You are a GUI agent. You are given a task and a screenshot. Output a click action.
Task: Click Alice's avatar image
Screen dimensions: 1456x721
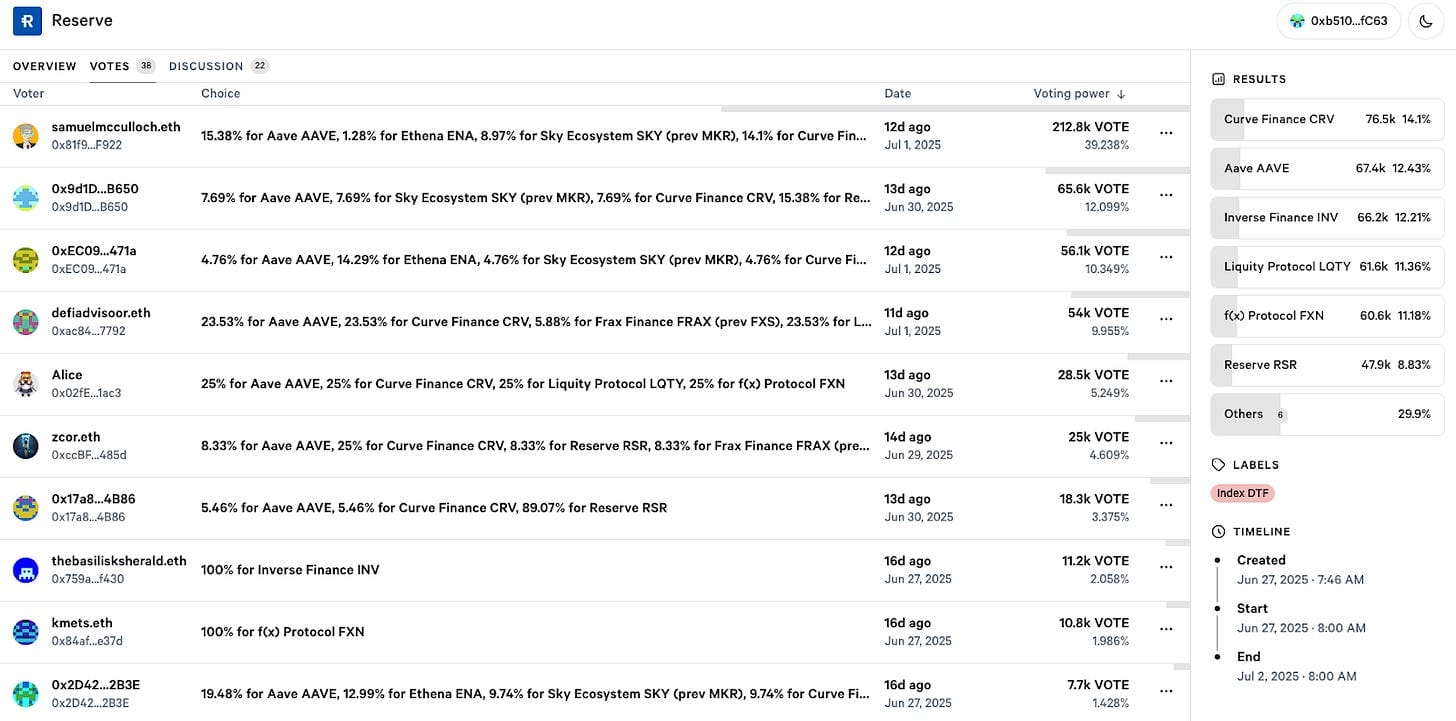pyautogui.click(x=26, y=384)
